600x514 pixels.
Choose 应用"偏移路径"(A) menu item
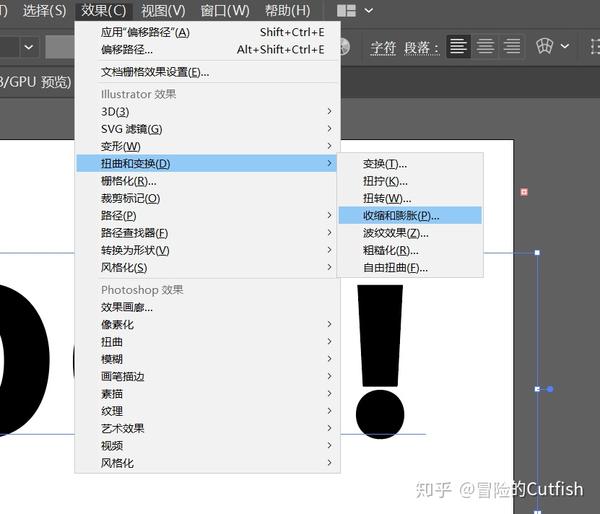point(208,32)
